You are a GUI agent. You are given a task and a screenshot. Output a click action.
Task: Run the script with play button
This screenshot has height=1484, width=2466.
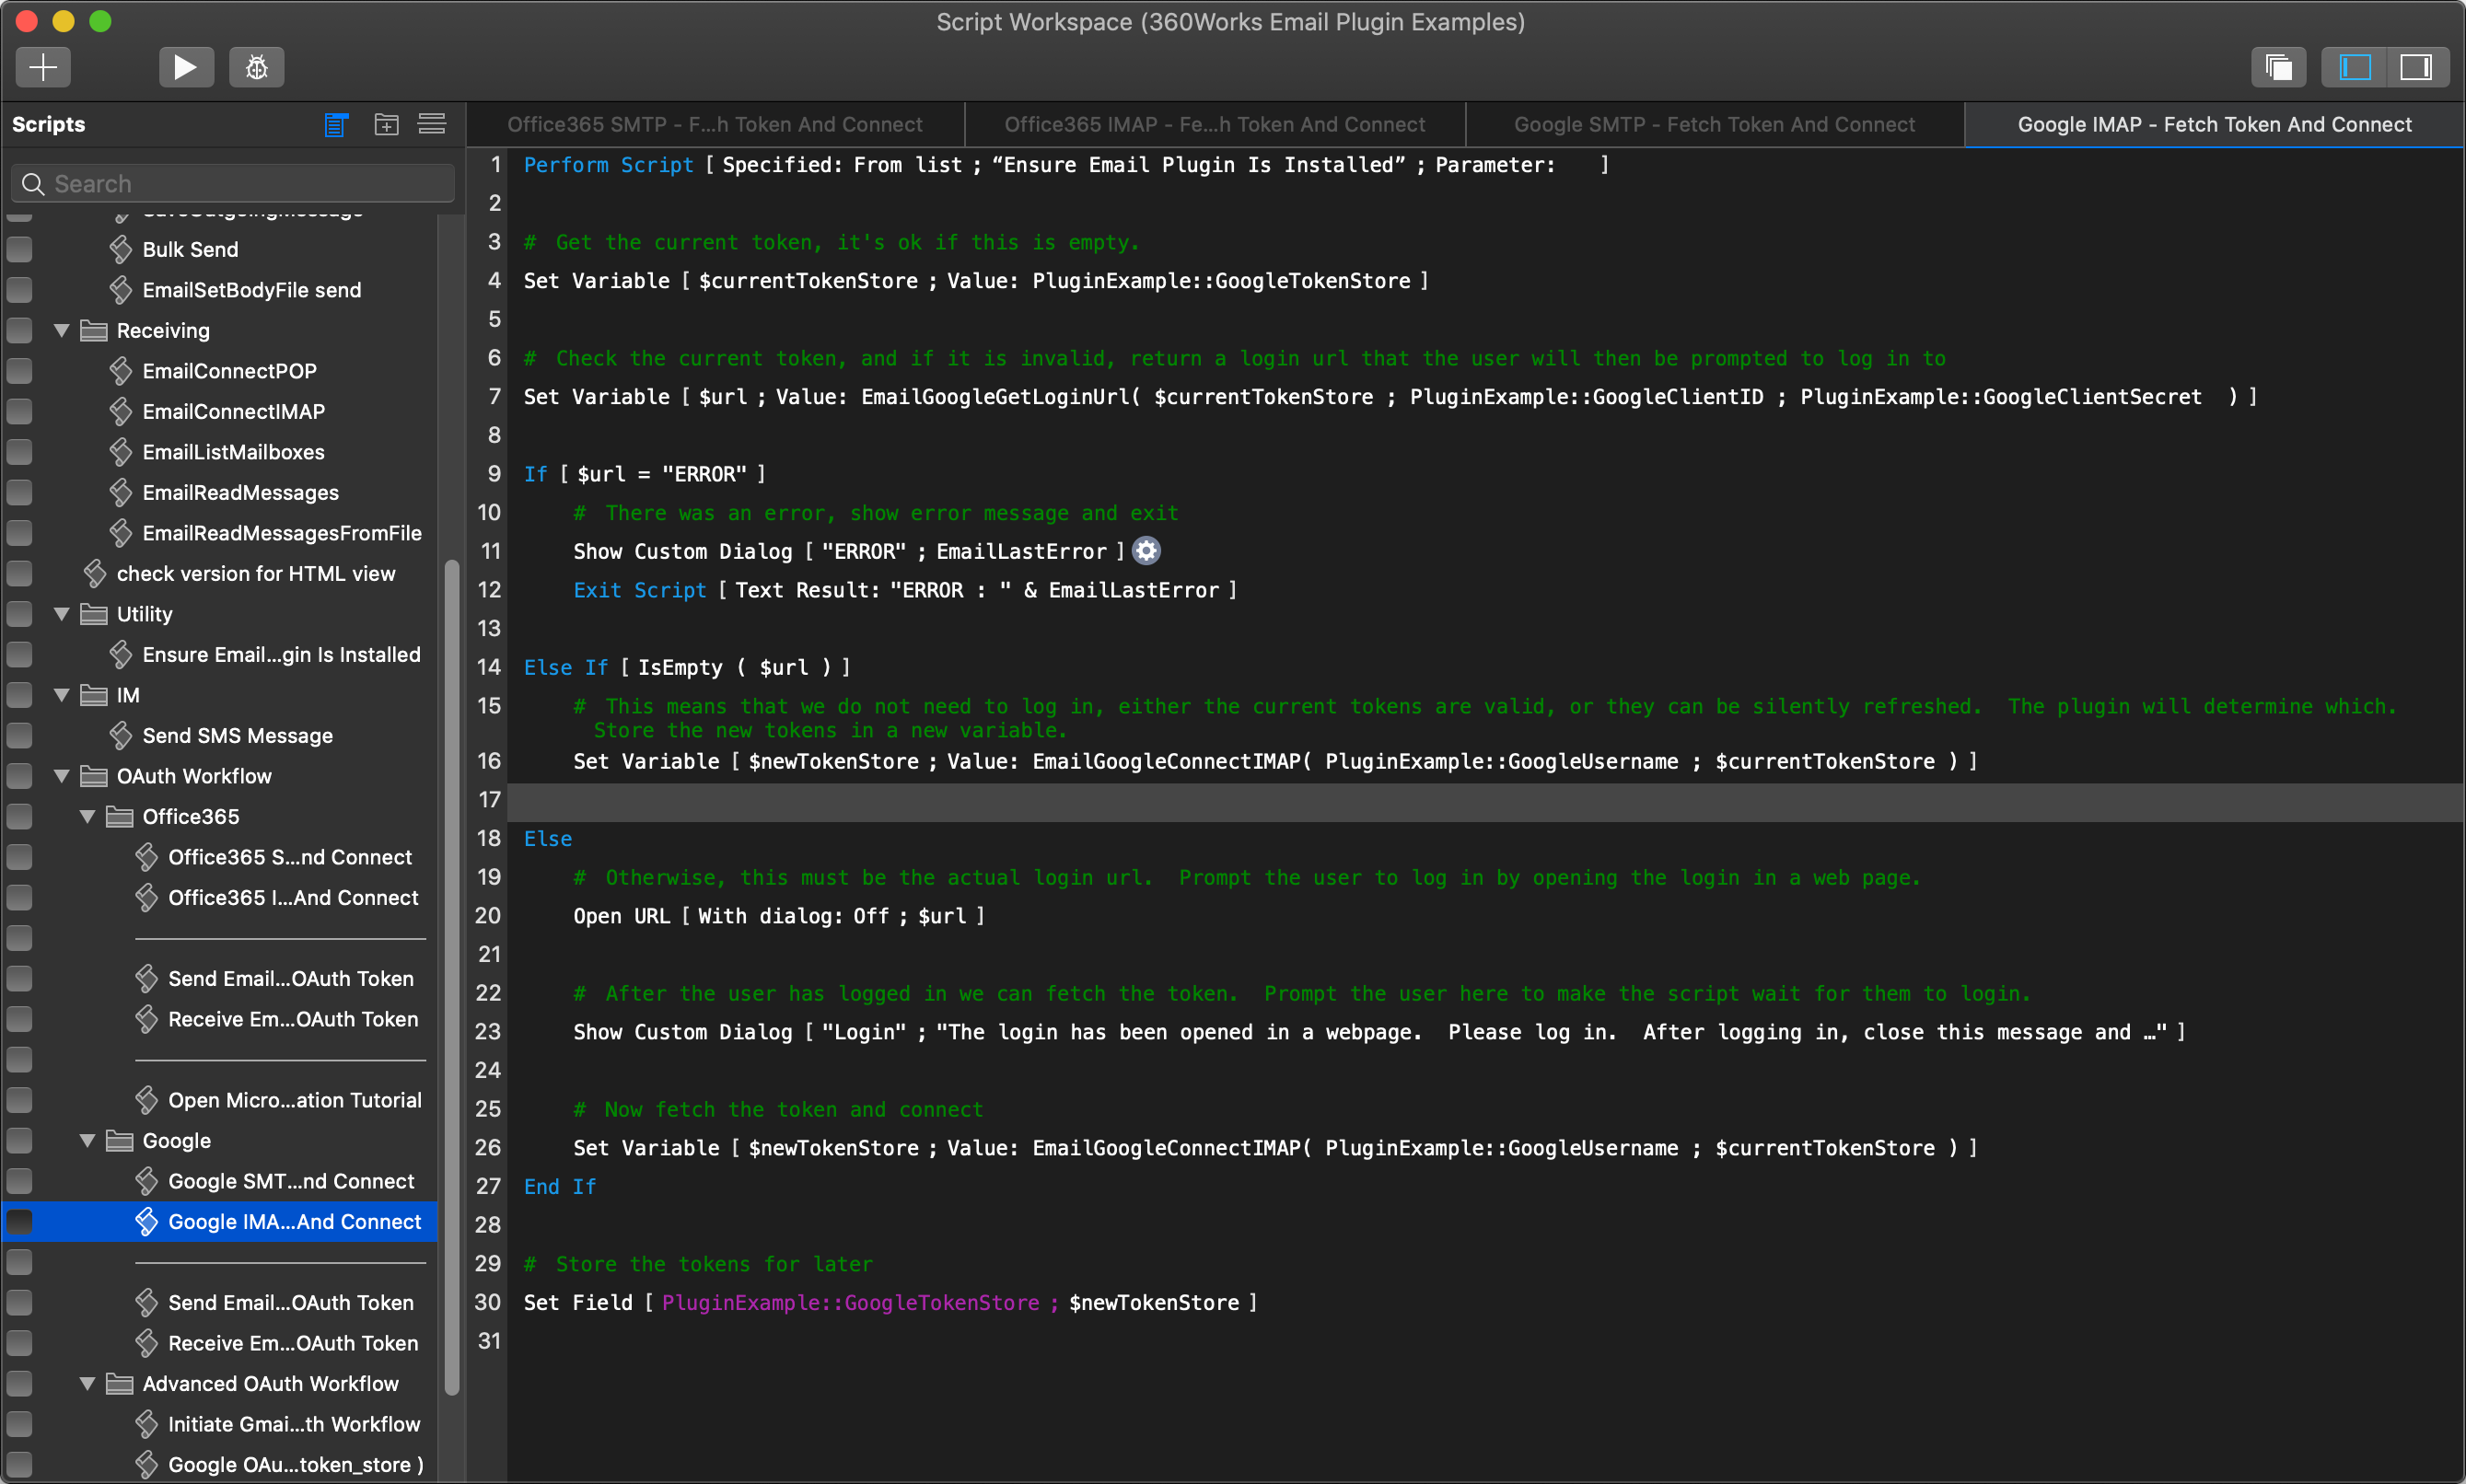(186, 67)
